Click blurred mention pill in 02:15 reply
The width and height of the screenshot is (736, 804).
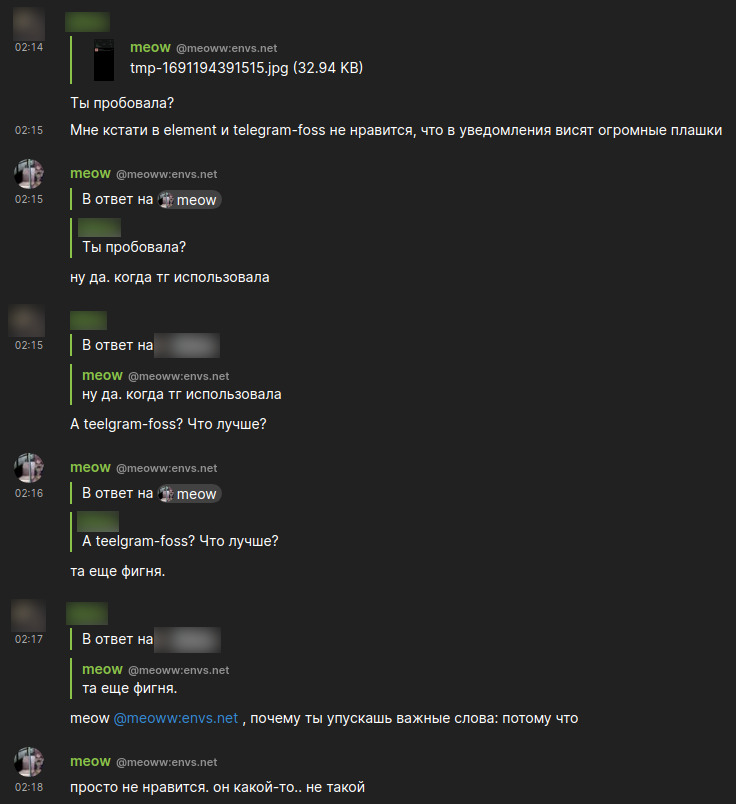pos(187,345)
